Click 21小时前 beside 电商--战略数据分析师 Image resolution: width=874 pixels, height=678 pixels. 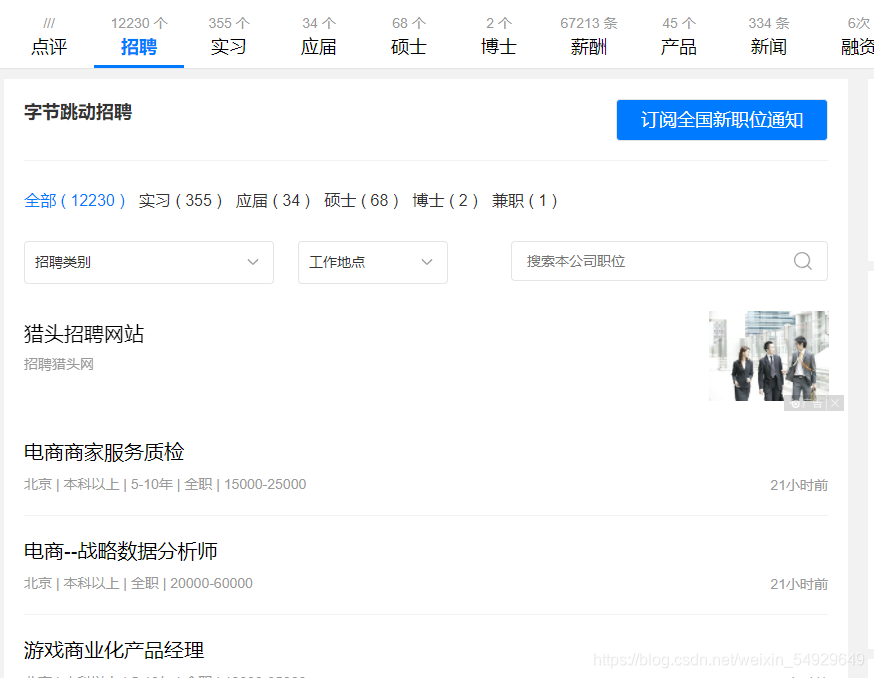coord(799,584)
